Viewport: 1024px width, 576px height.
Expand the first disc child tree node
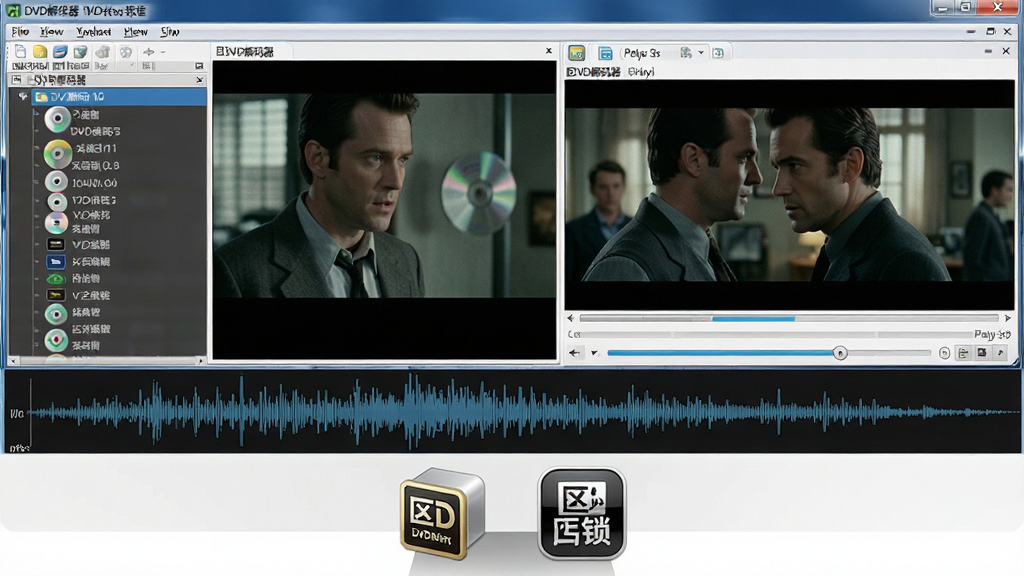37,114
